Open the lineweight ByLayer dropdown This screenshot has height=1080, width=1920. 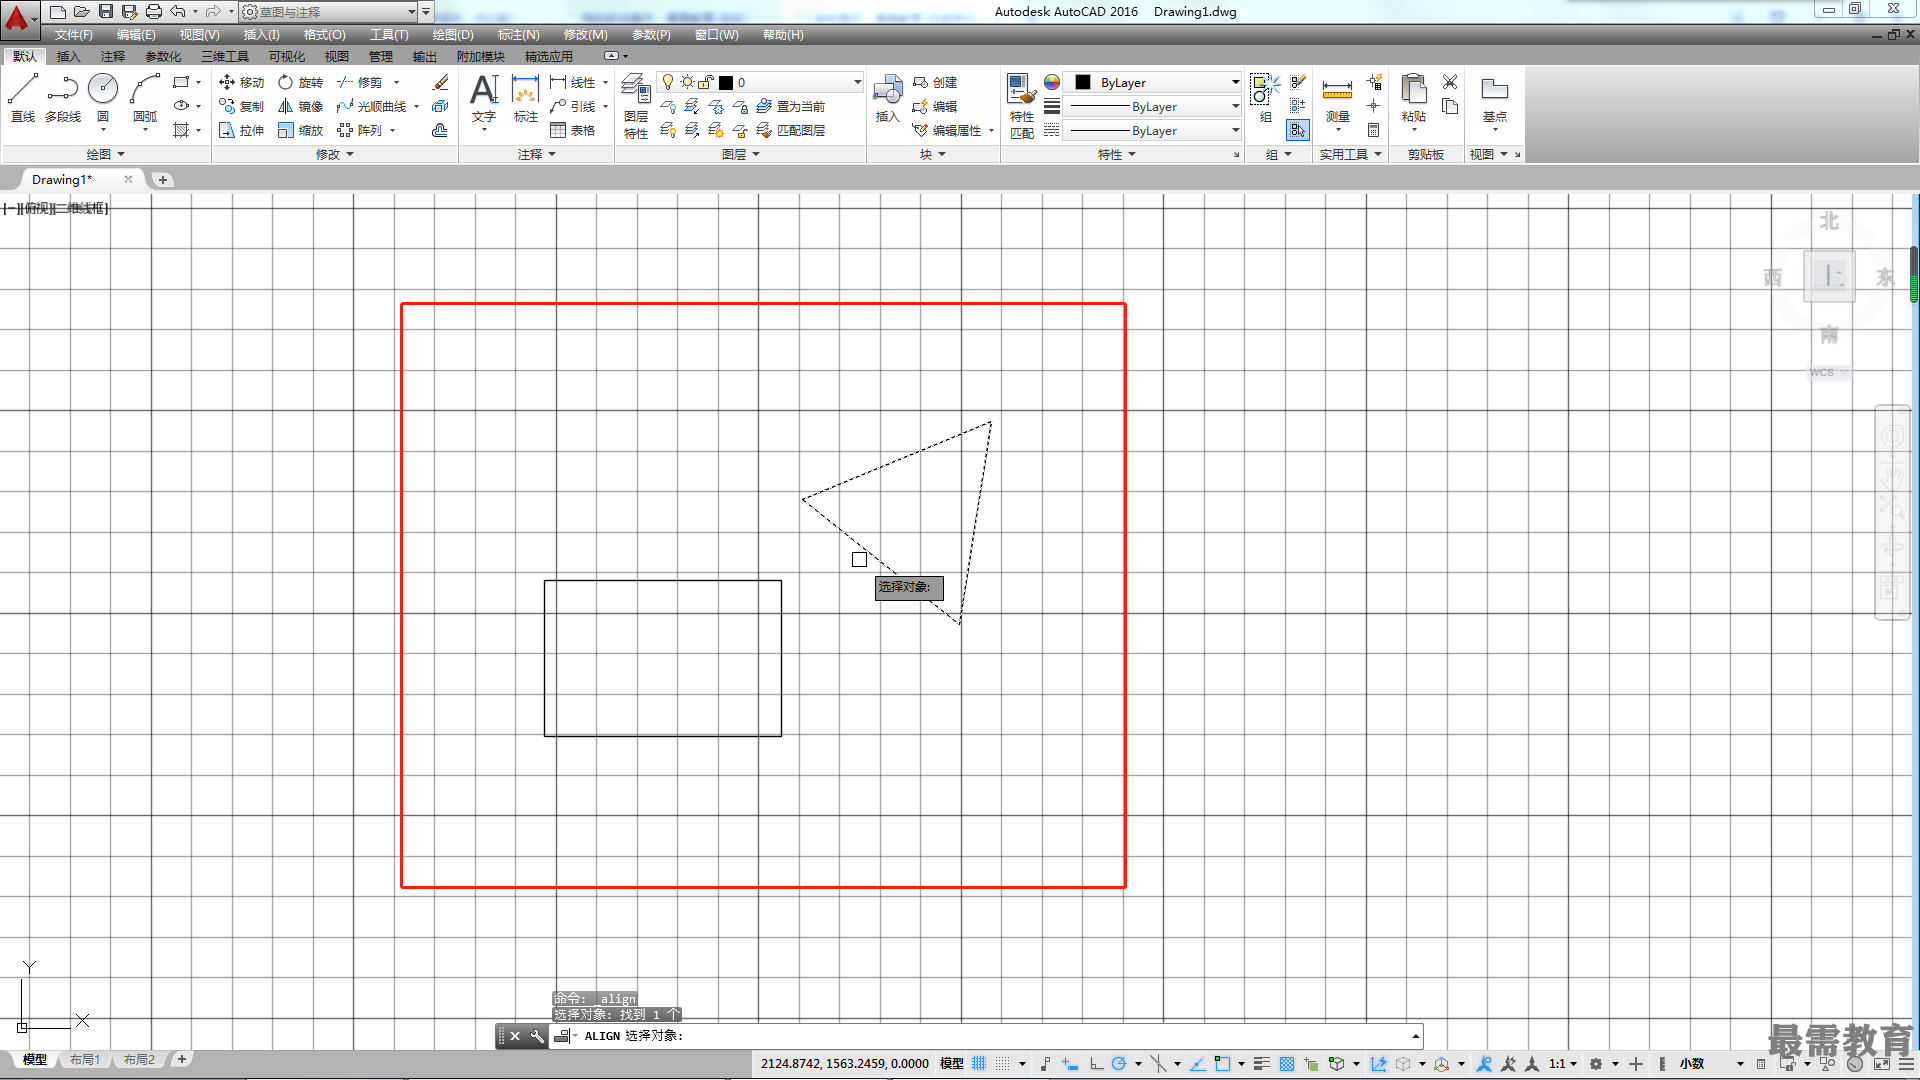coord(1154,106)
